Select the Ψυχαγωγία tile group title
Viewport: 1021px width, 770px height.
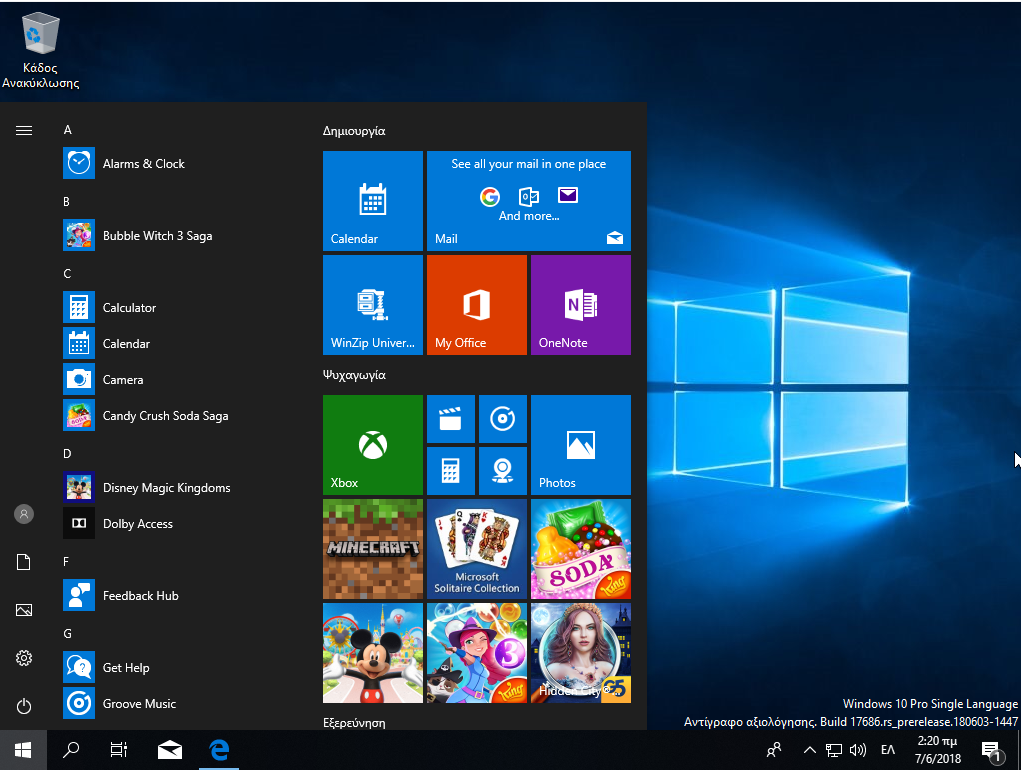(354, 375)
